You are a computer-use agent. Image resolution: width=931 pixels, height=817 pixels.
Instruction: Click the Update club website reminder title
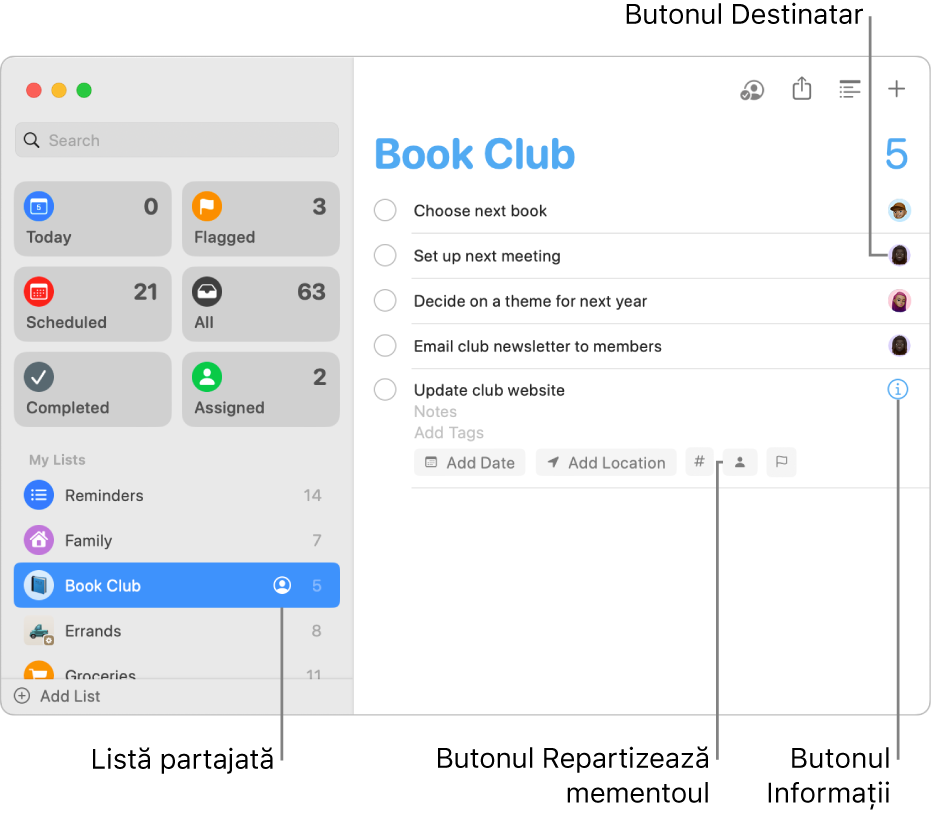click(489, 390)
